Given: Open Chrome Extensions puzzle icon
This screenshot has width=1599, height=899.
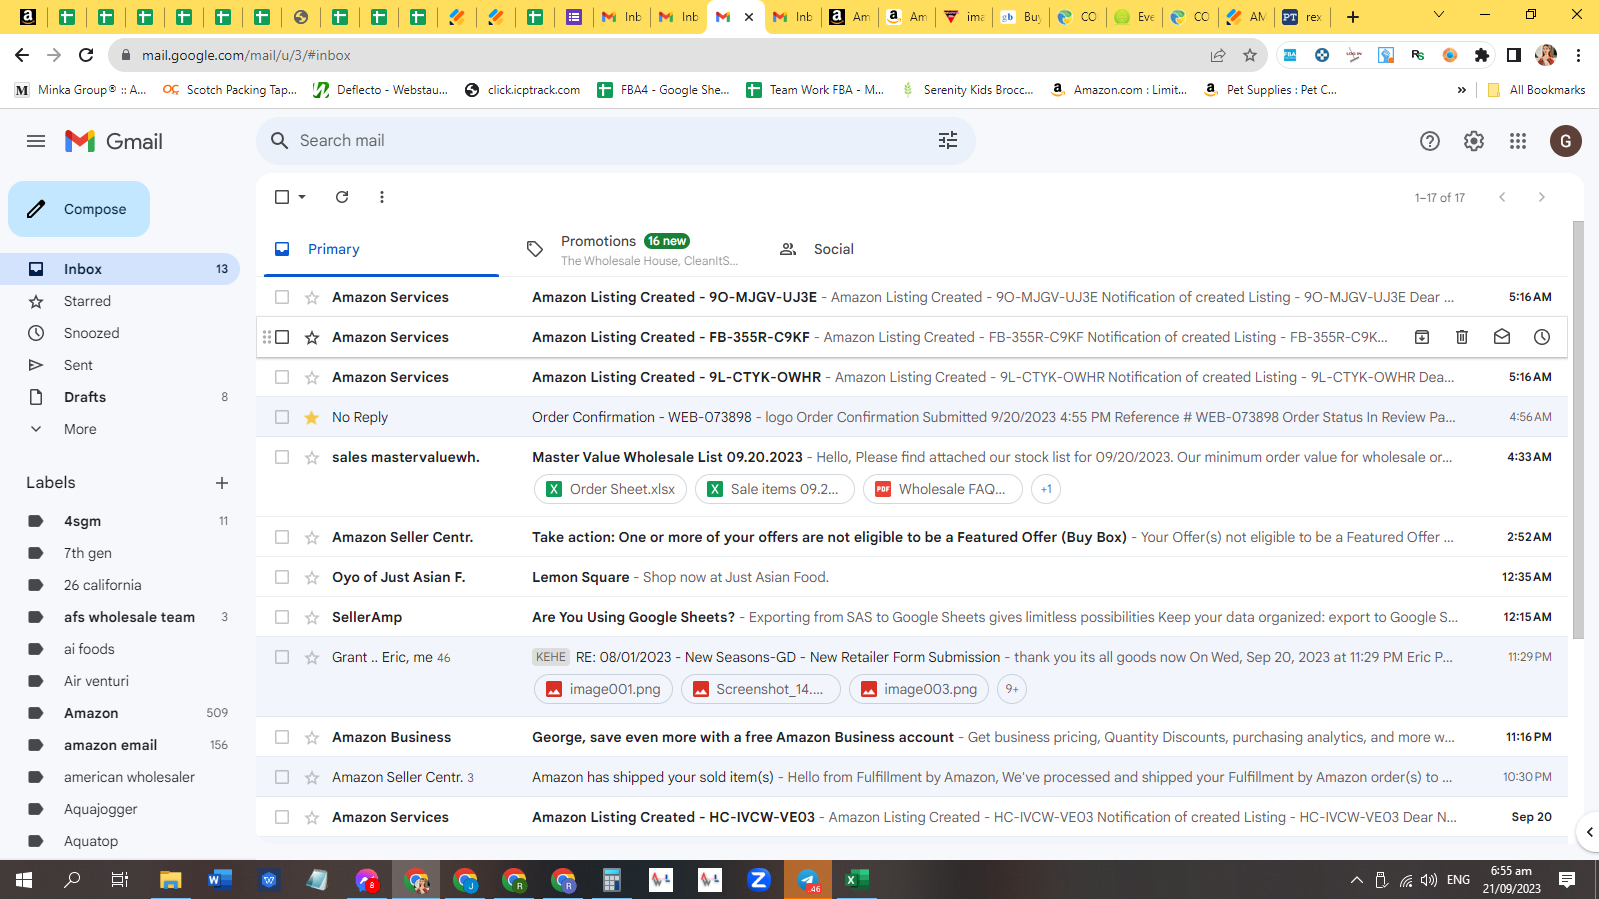Looking at the screenshot, I should 1482,55.
